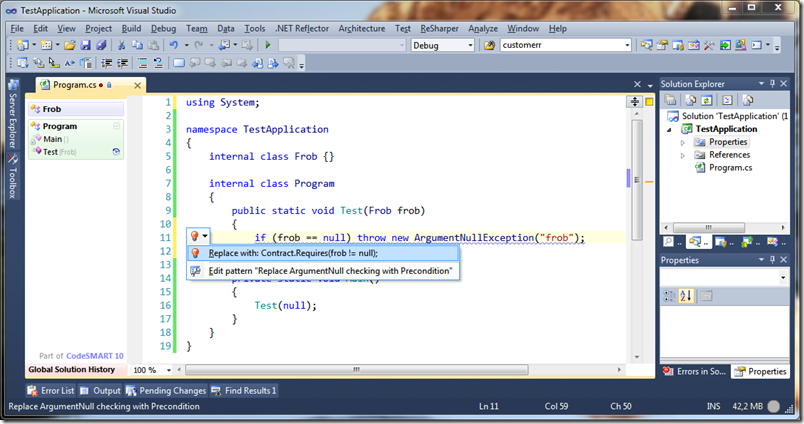Viewport: 804px width, 424px height.
Task: Open the Output tab
Action: click(100, 391)
